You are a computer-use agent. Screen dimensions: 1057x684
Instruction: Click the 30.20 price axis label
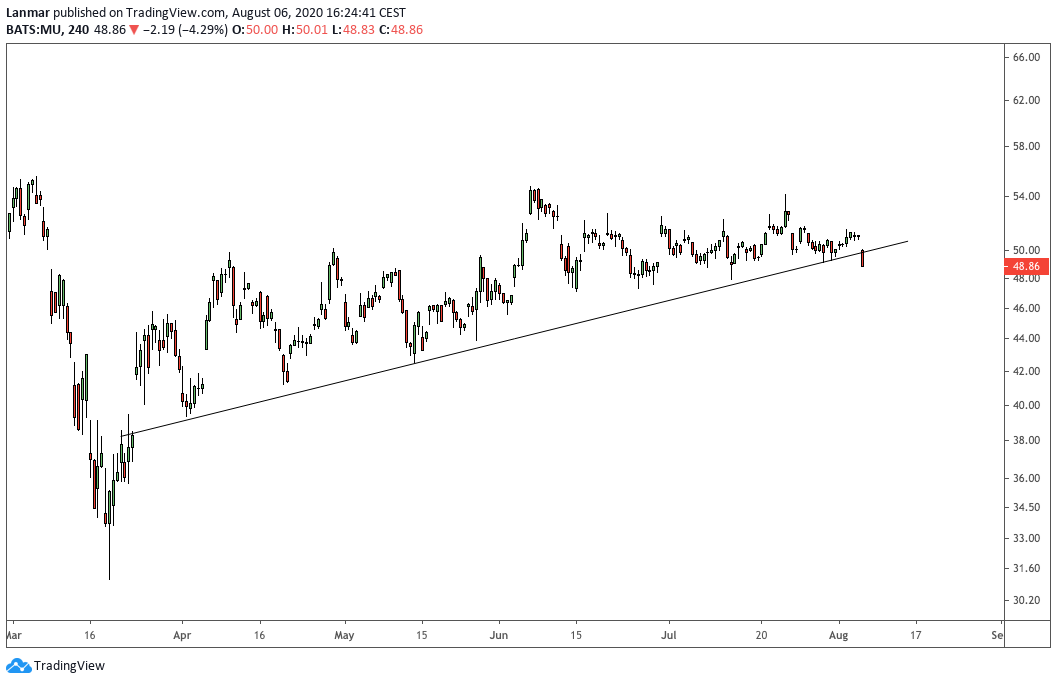pyautogui.click(x=1026, y=600)
